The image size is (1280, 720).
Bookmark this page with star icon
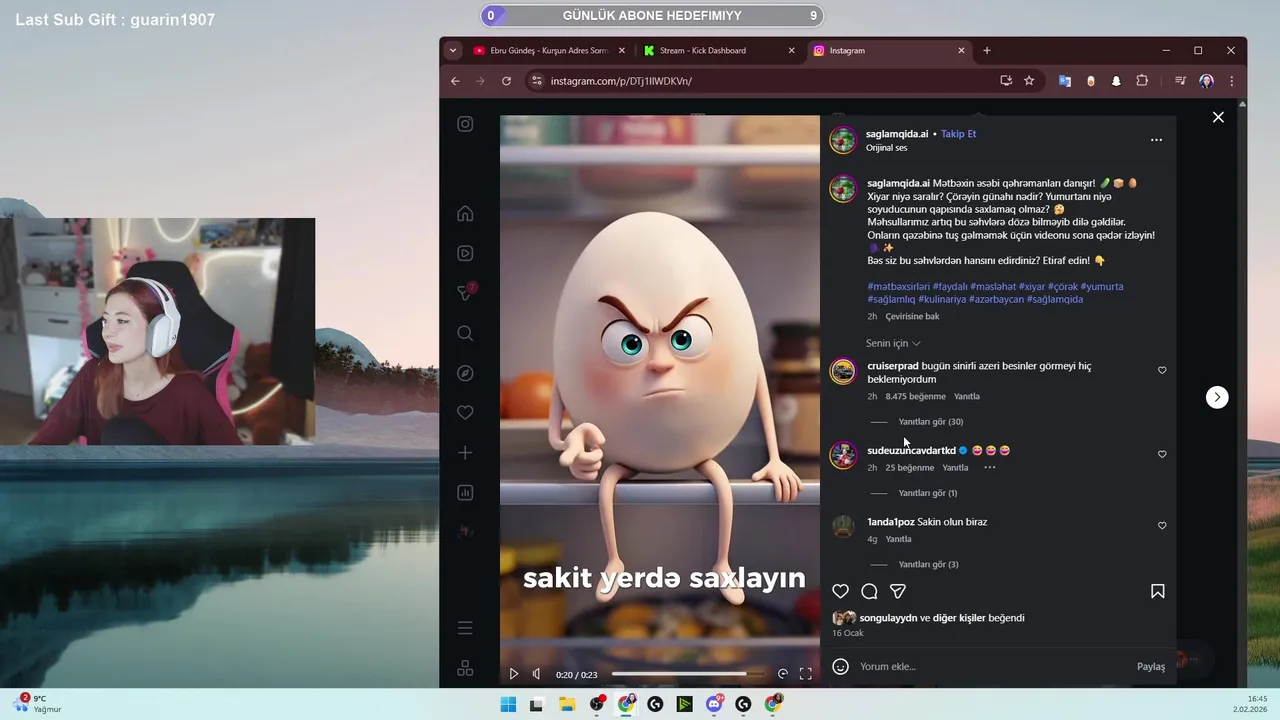pos(1029,81)
